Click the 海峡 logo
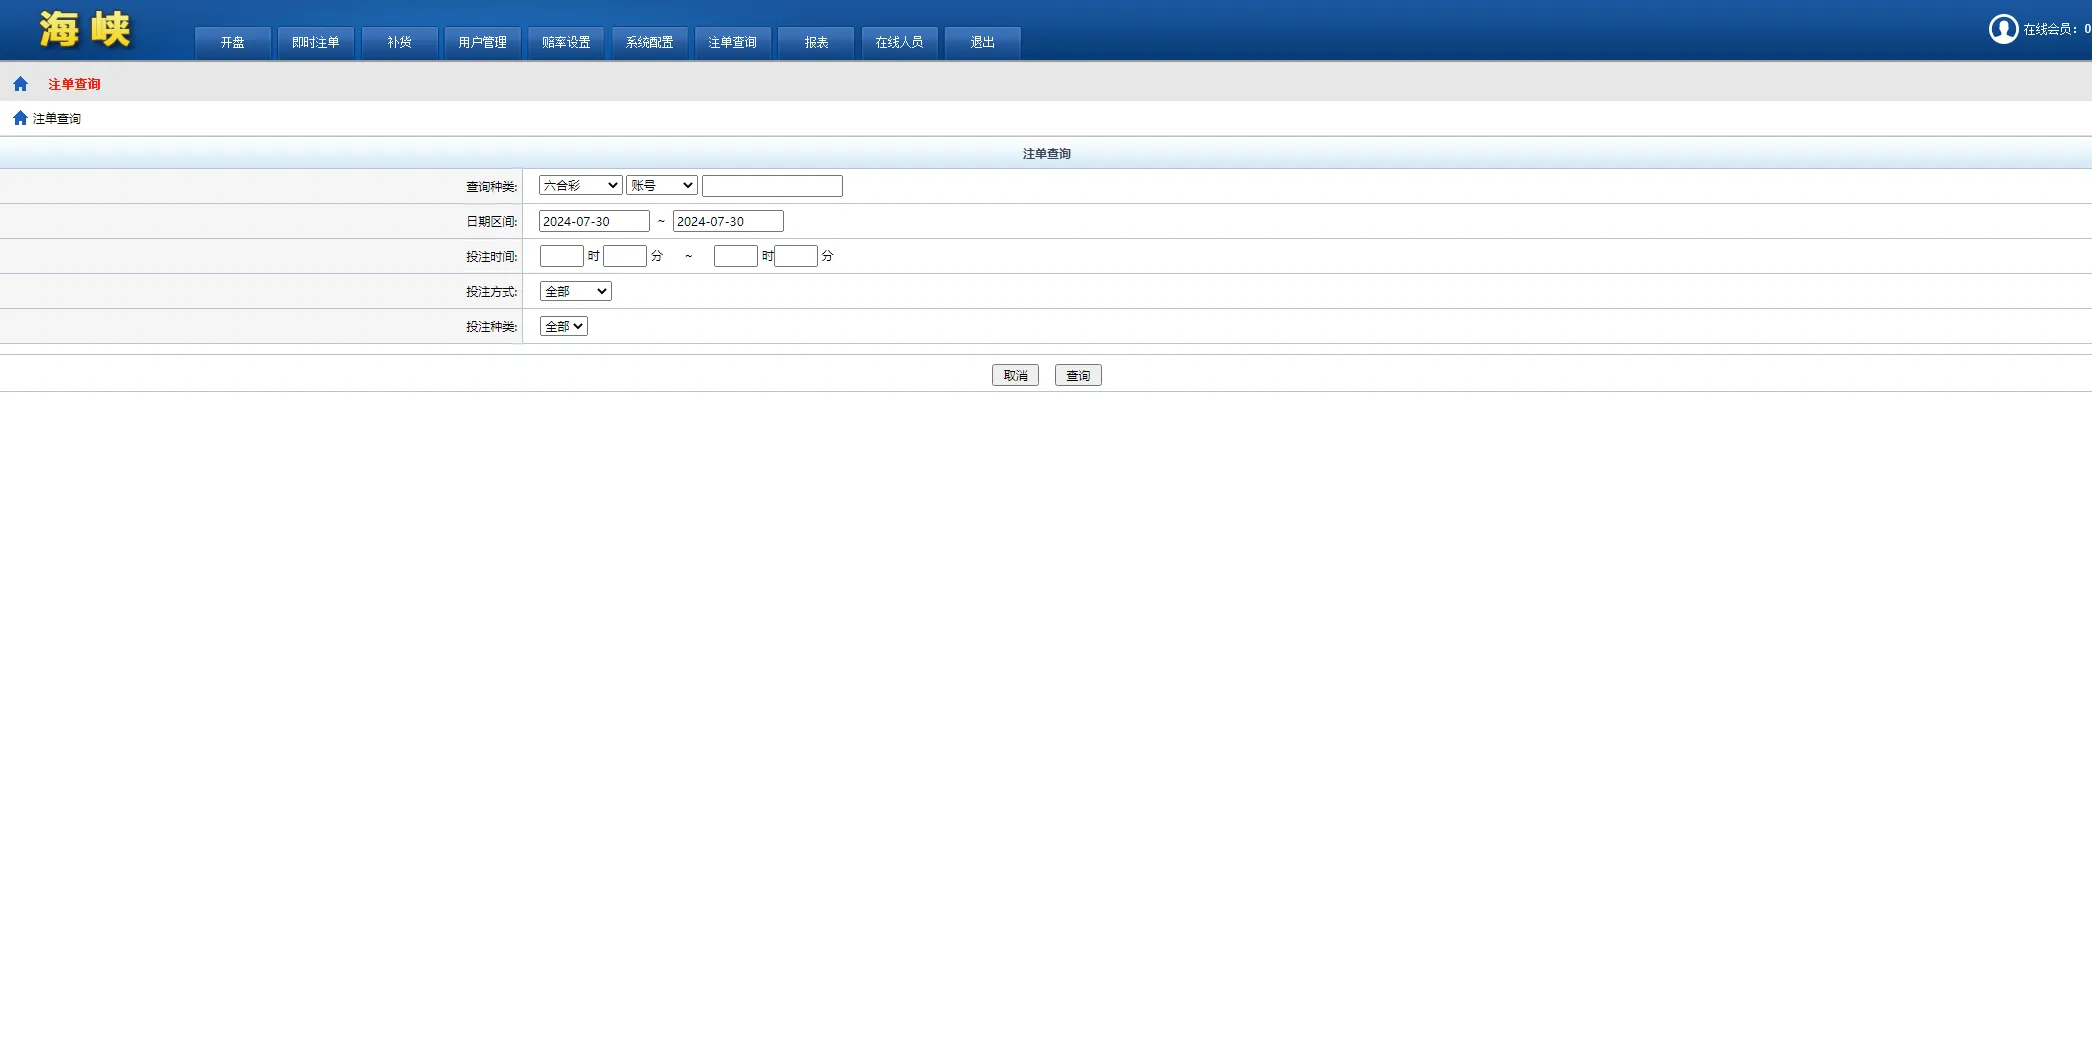Screen dimensions: 2092x1054 85,30
